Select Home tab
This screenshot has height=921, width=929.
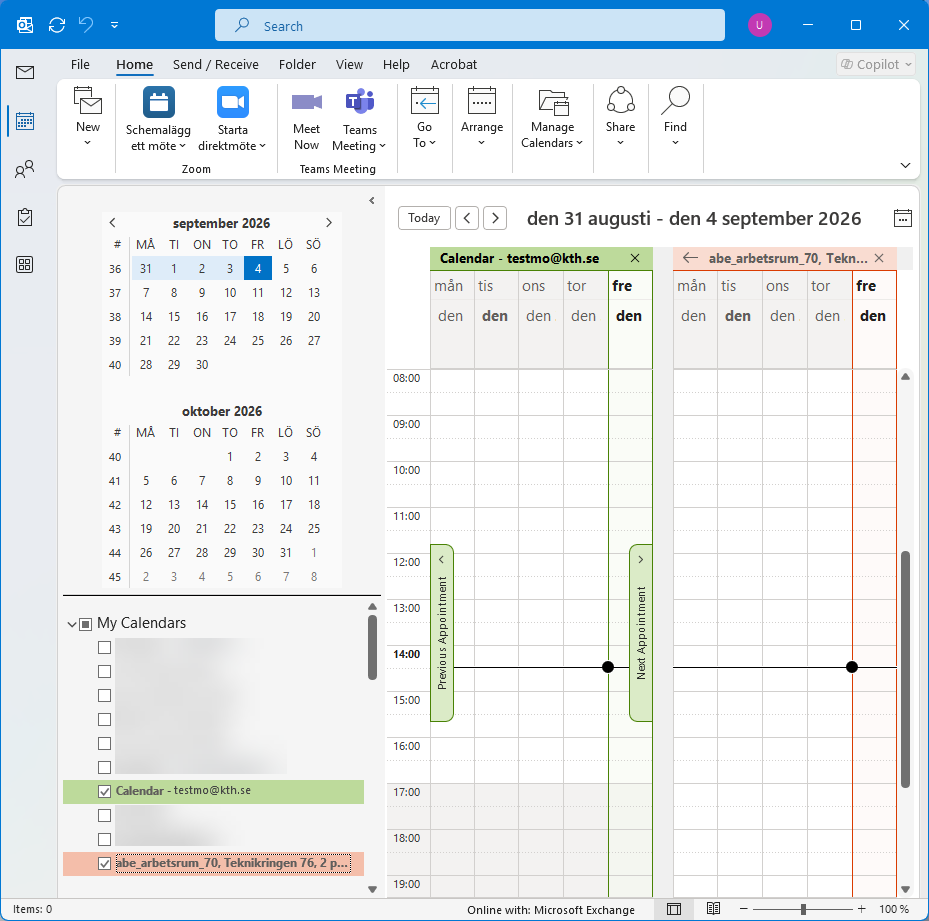134,64
